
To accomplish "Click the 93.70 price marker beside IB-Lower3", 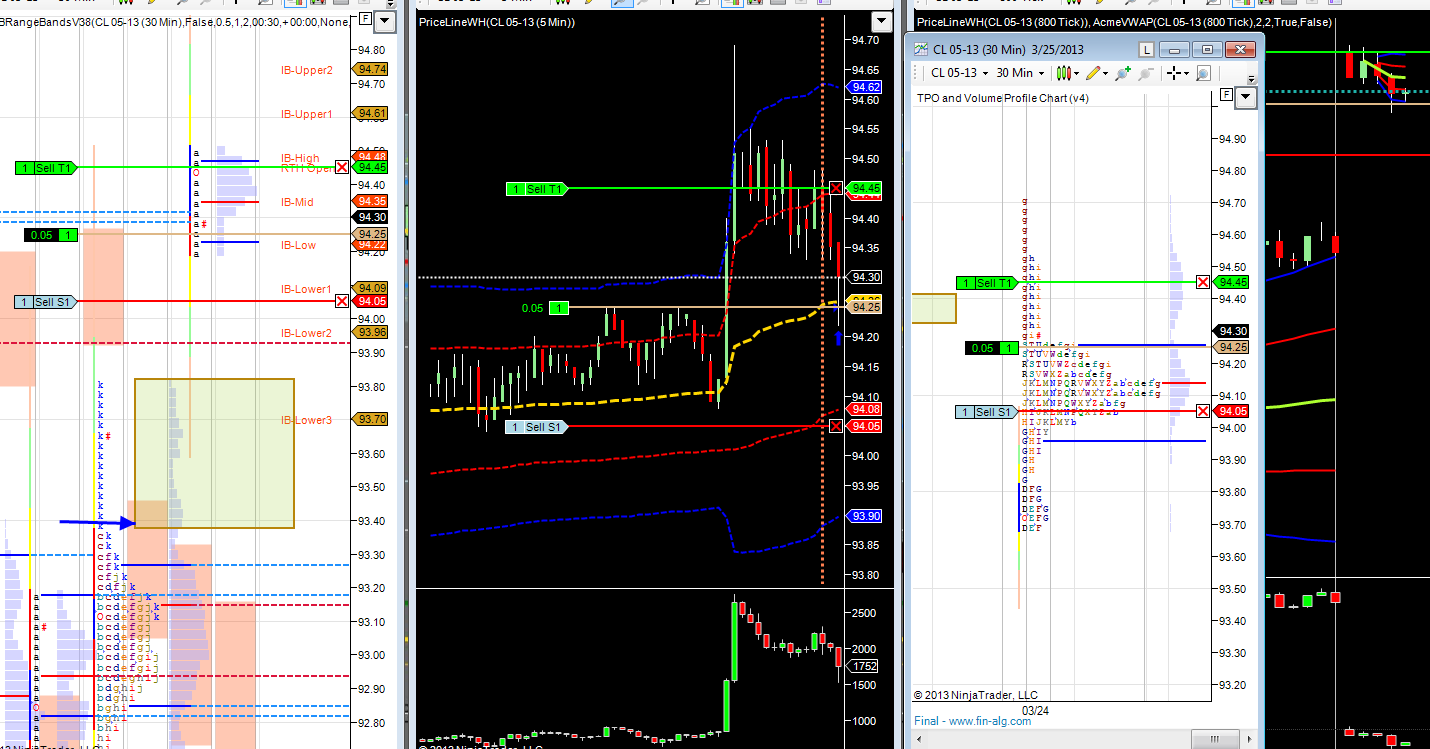I will 371,419.
